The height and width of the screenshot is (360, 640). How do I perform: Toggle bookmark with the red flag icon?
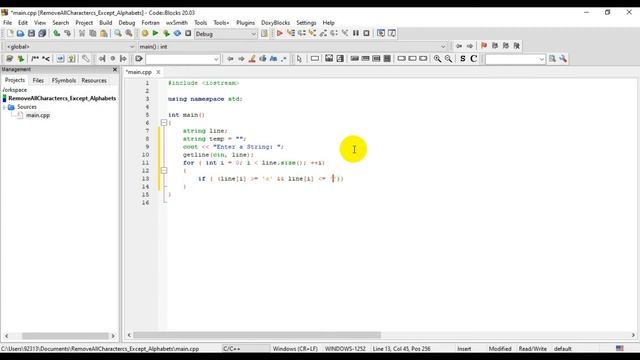[484, 46]
